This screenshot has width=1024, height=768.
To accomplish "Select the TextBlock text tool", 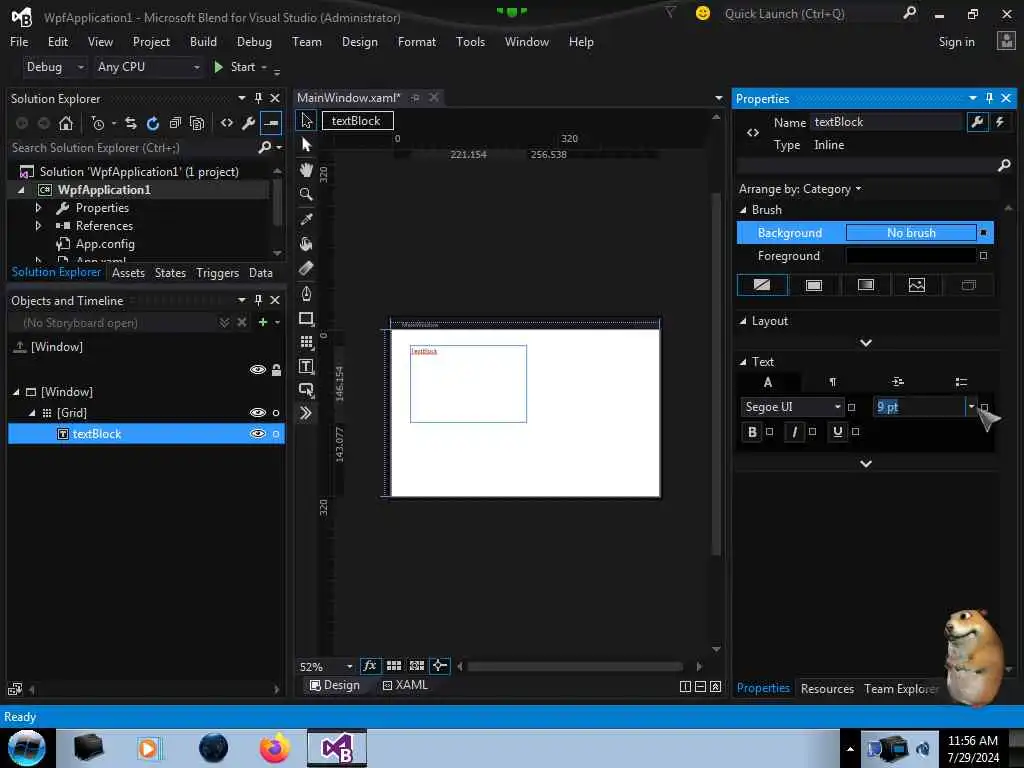I will pos(306,366).
